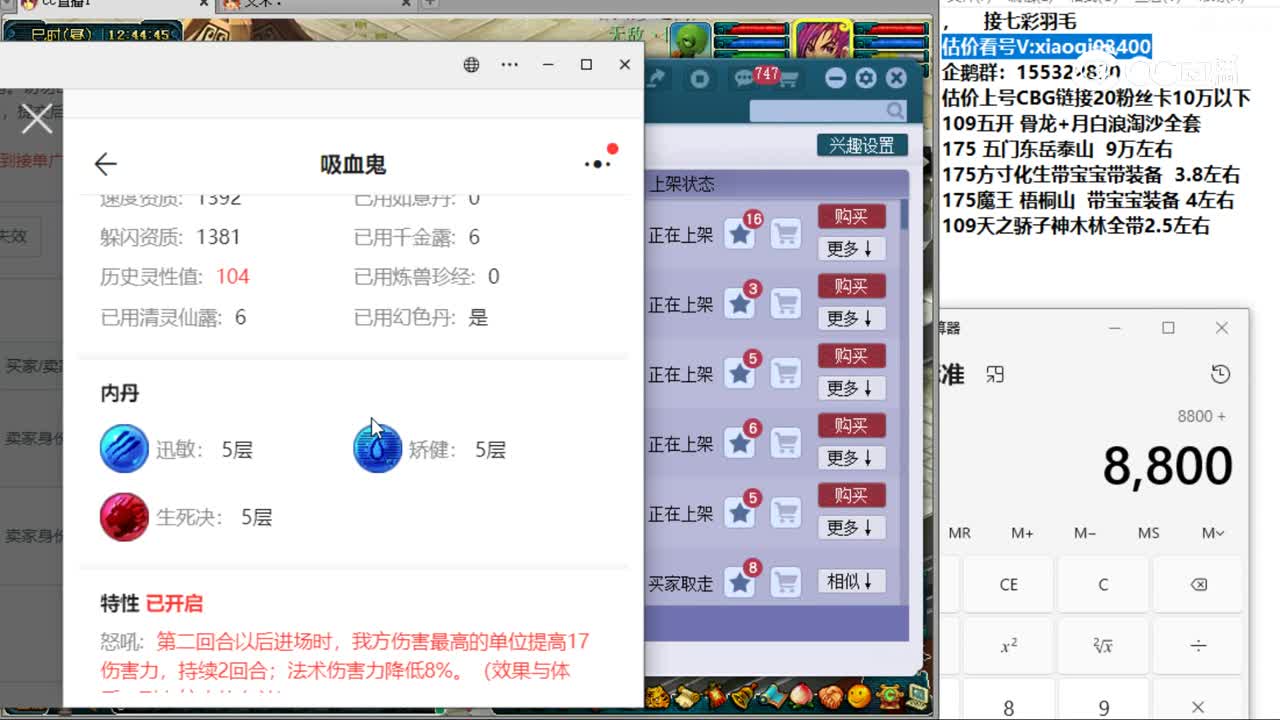Image resolution: width=1280 pixels, height=720 pixels.
Task: Click the calculator divide key
Action: [x=1198, y=646]
